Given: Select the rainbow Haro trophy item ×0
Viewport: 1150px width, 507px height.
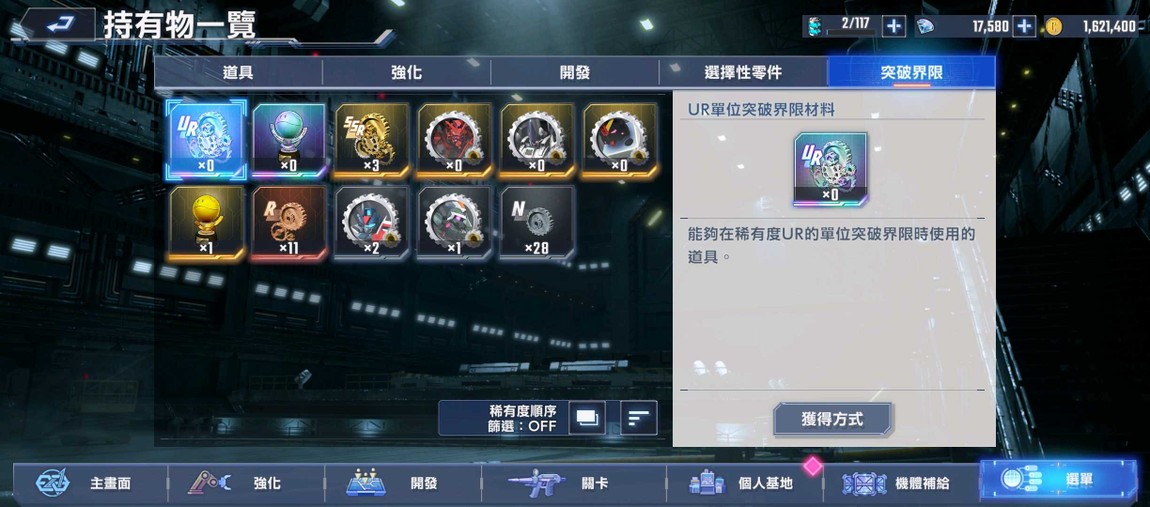Looking at the screenshot, I should pos(289,141).
